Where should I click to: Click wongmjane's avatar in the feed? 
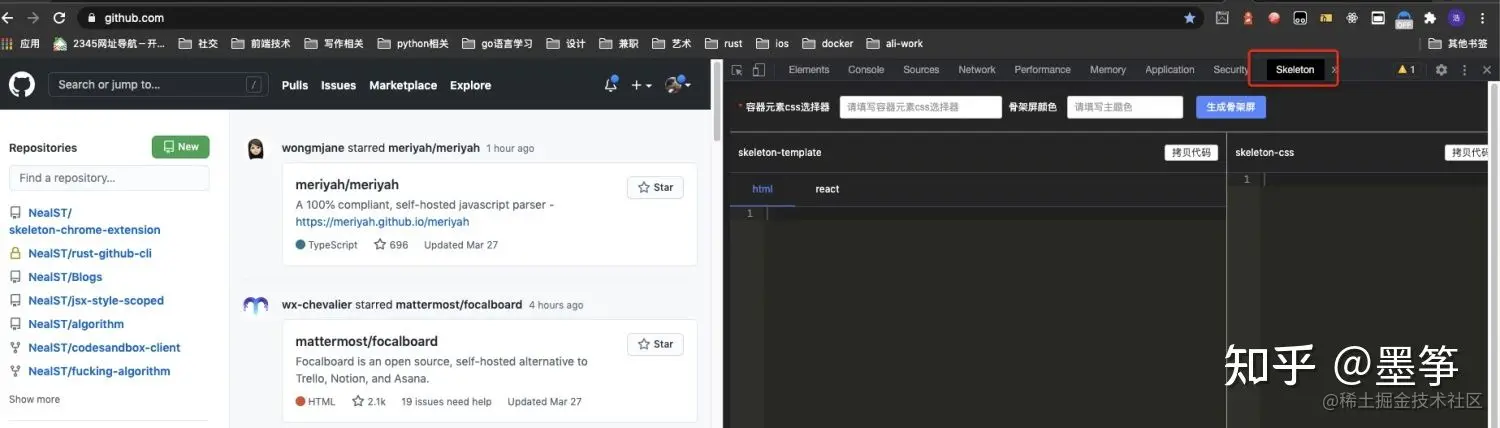[x=256, y=148]
